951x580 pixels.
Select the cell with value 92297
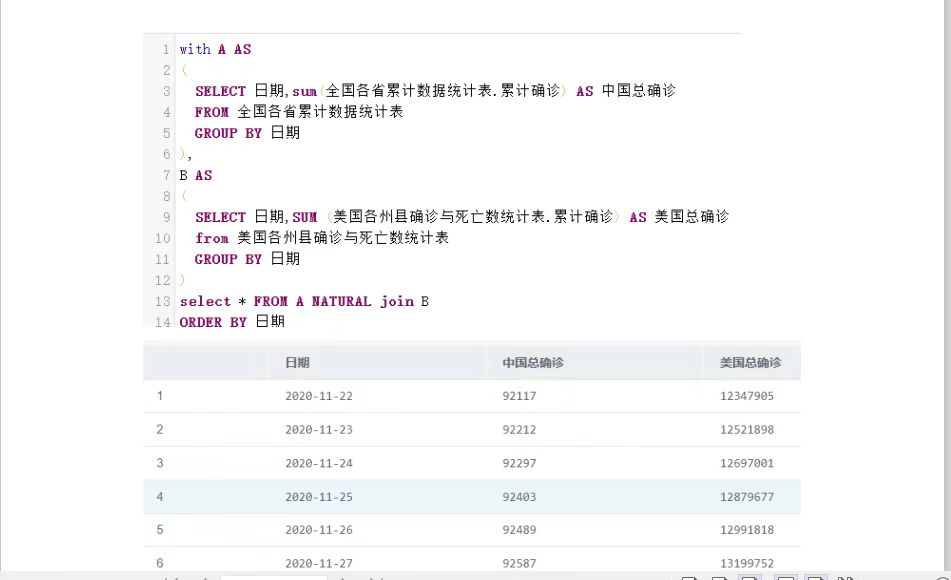(x=519, y=464)
